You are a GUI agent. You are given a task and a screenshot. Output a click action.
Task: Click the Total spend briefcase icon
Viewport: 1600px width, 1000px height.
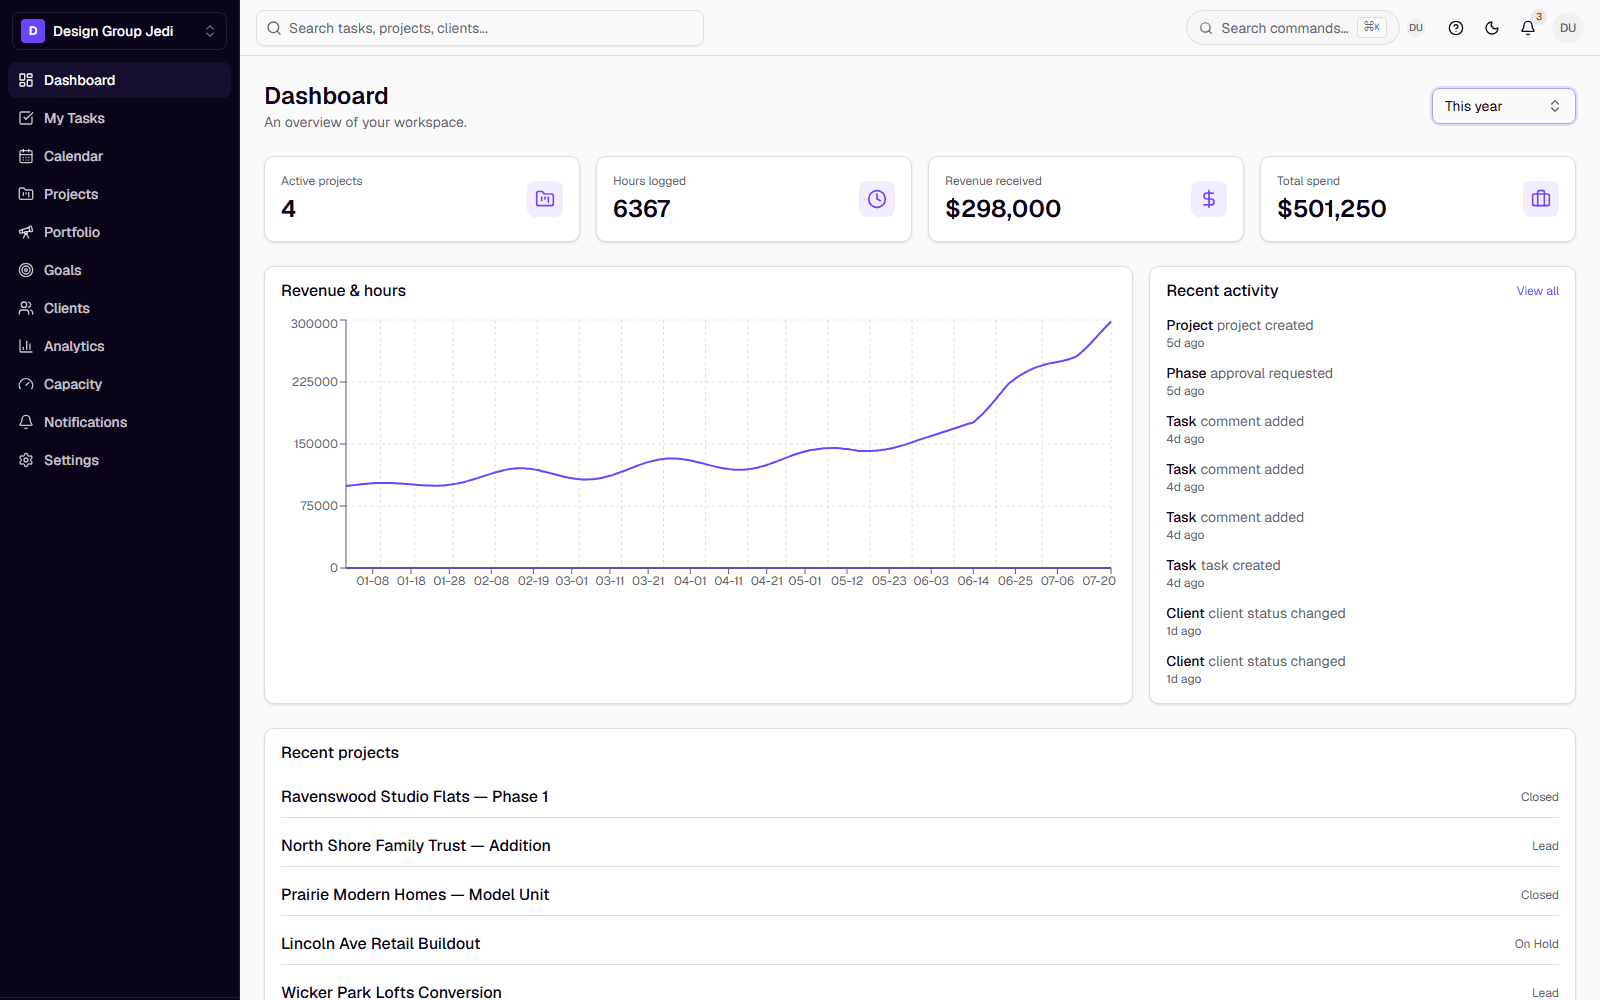[1541, 199]
